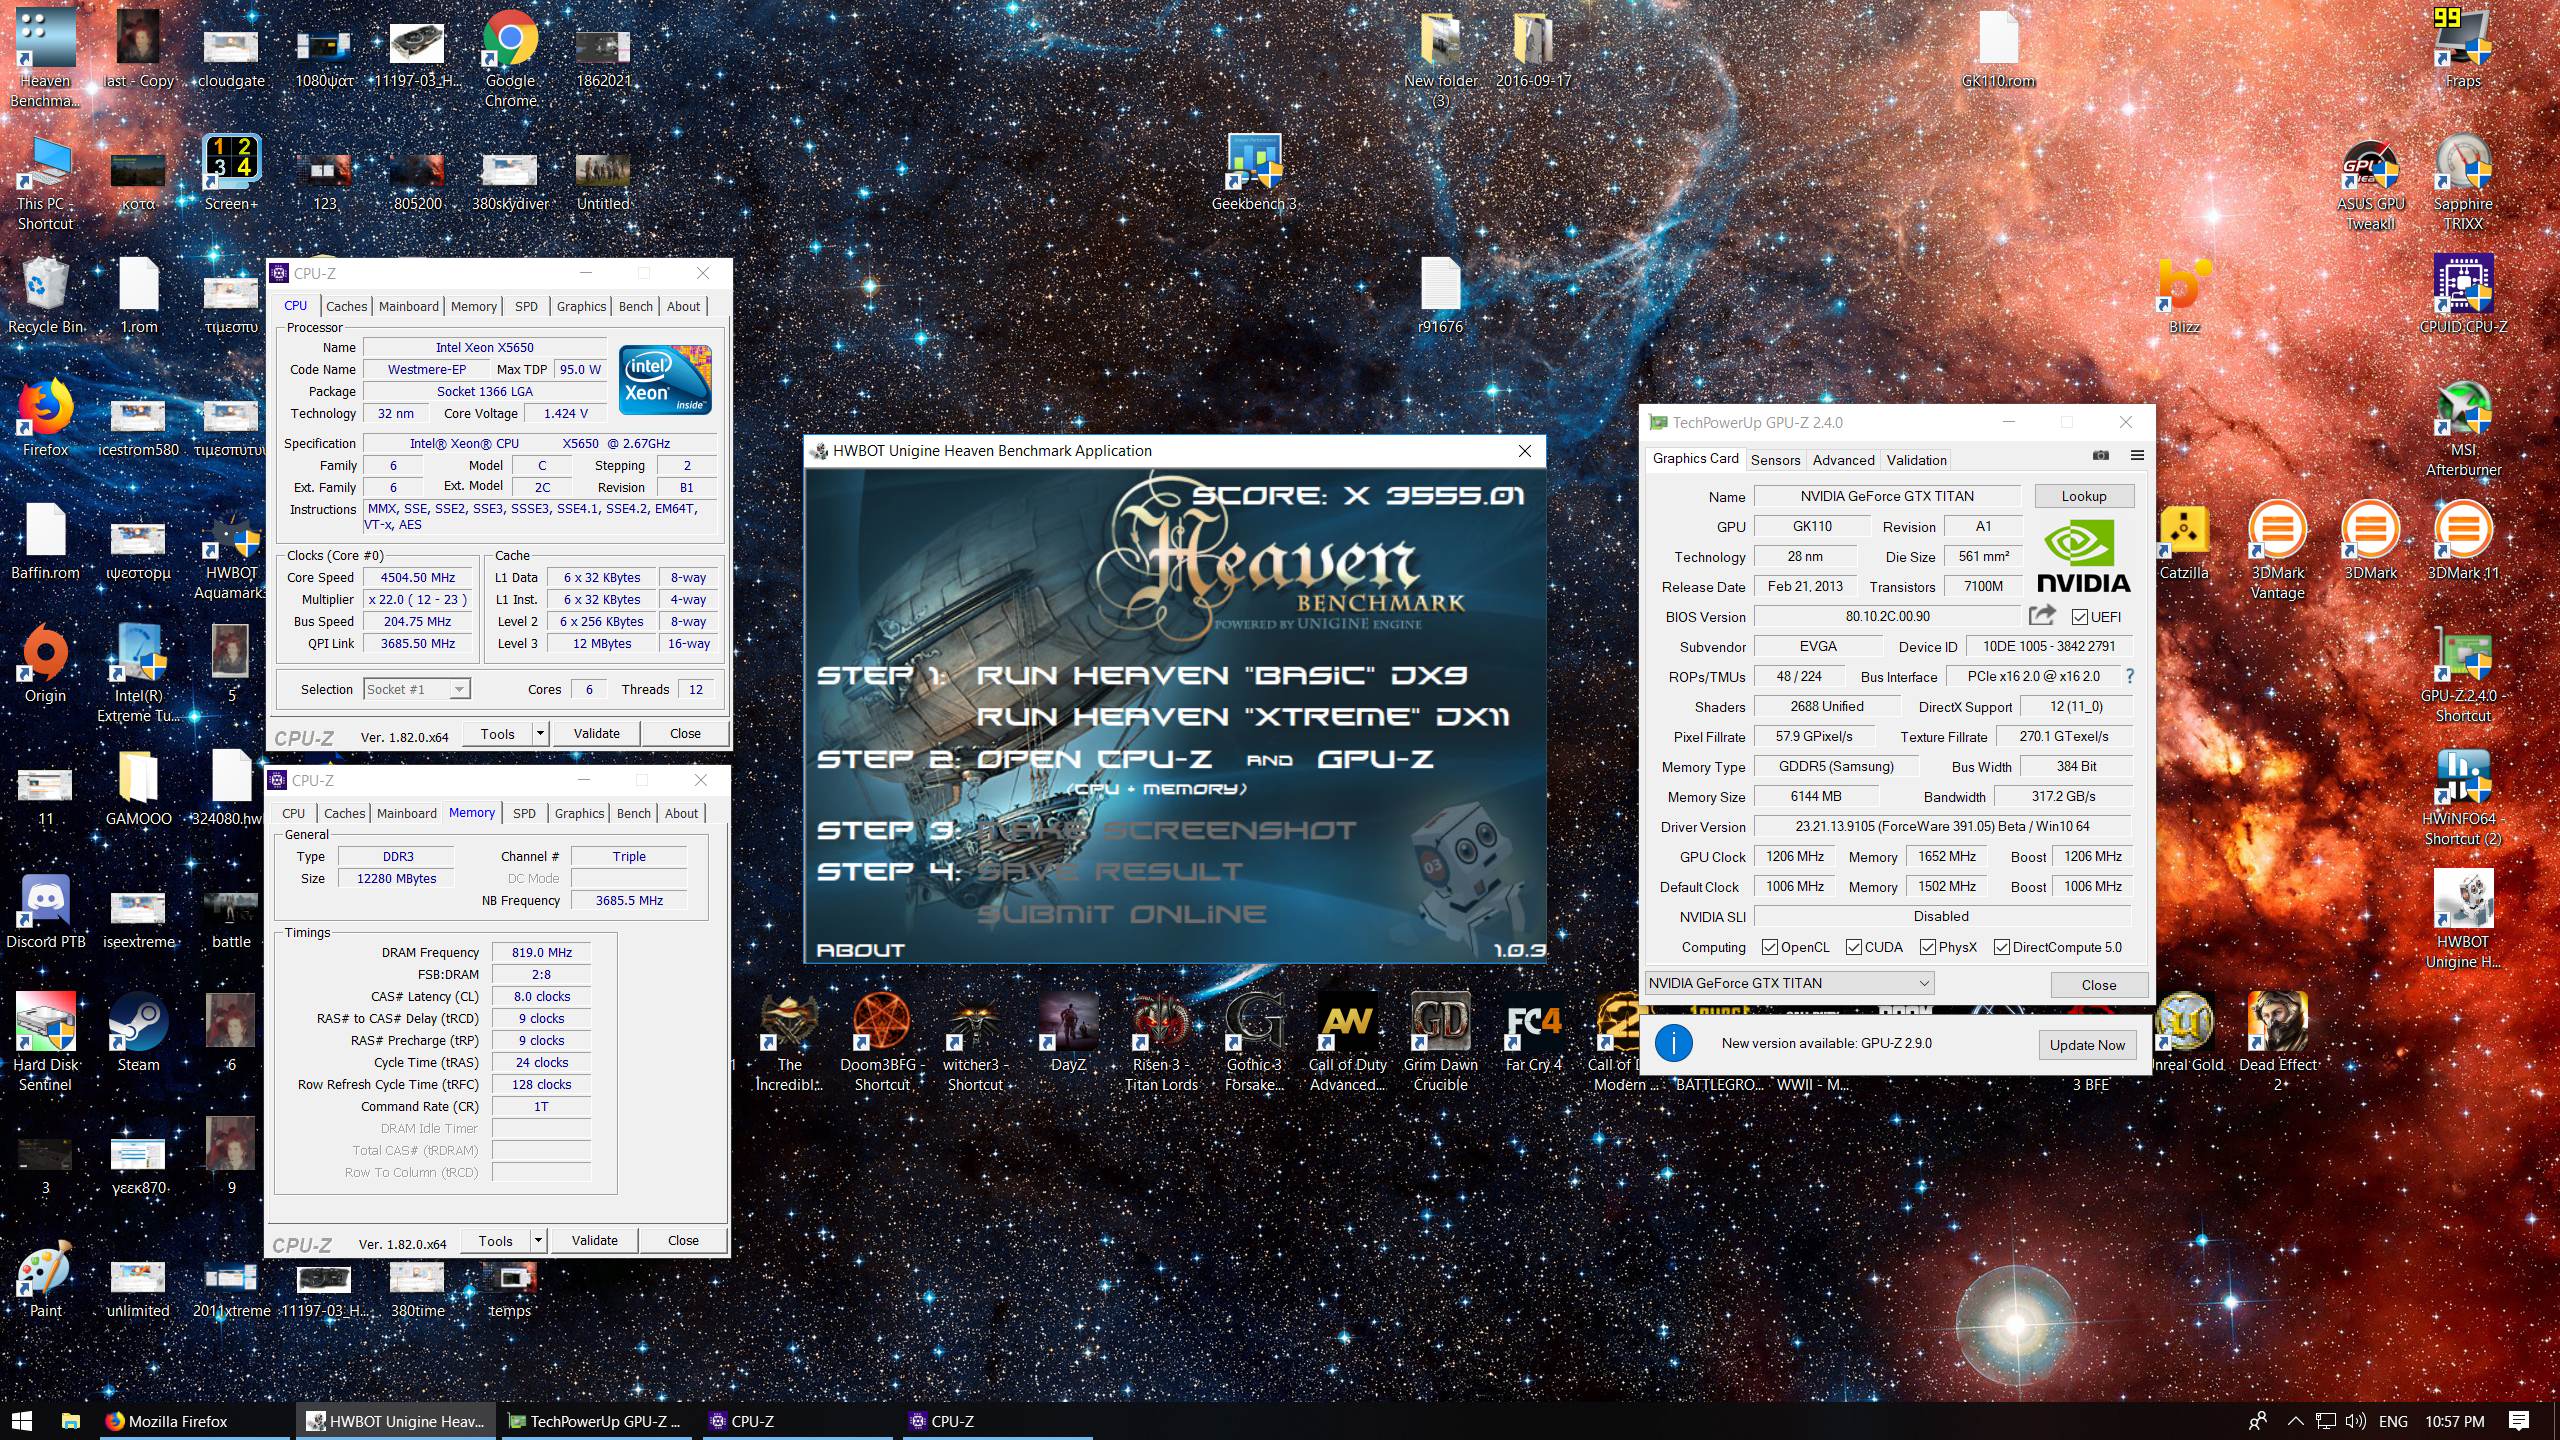Switch to Caches tab in upper CPU-Z window

[x=346, y=307]
